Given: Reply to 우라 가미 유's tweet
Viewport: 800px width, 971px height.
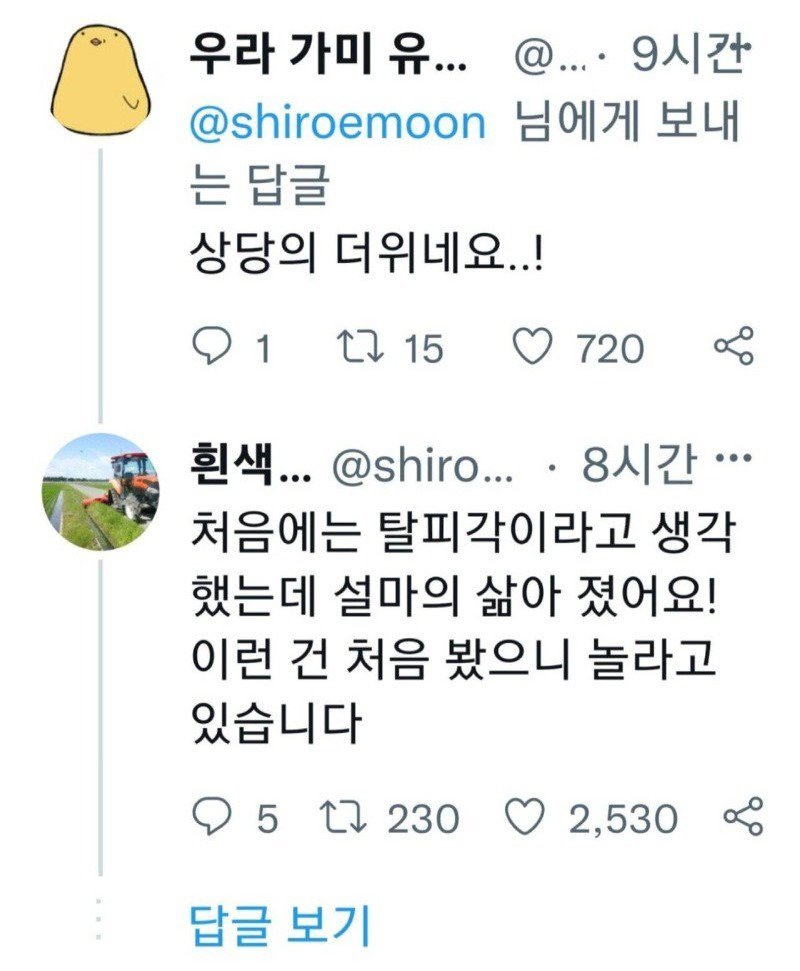Looking at the screenshot, I should (x=218, y=345).
